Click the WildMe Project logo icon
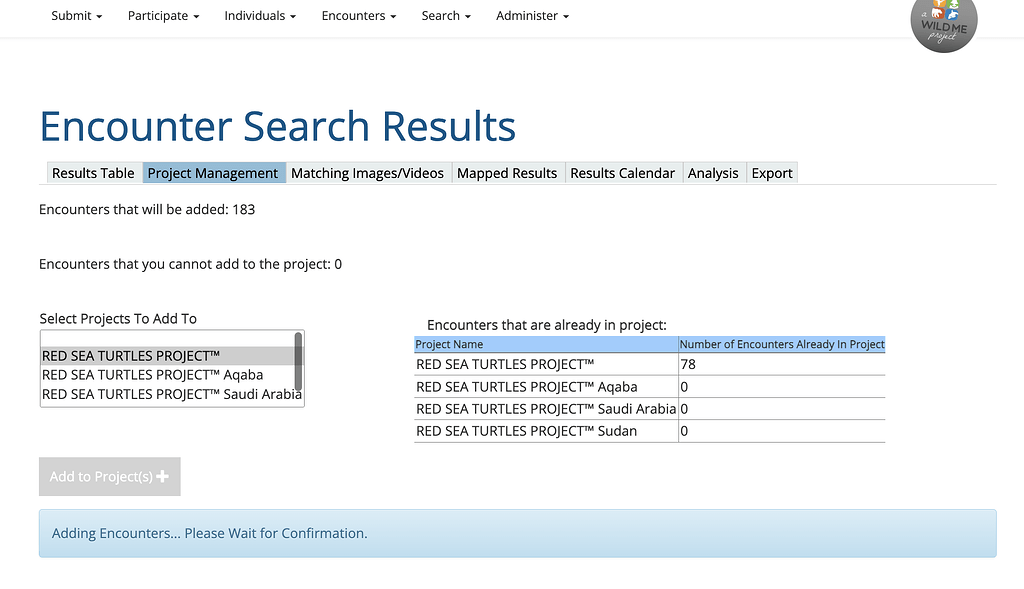The image size is (1024, 589). pos(943,24)
